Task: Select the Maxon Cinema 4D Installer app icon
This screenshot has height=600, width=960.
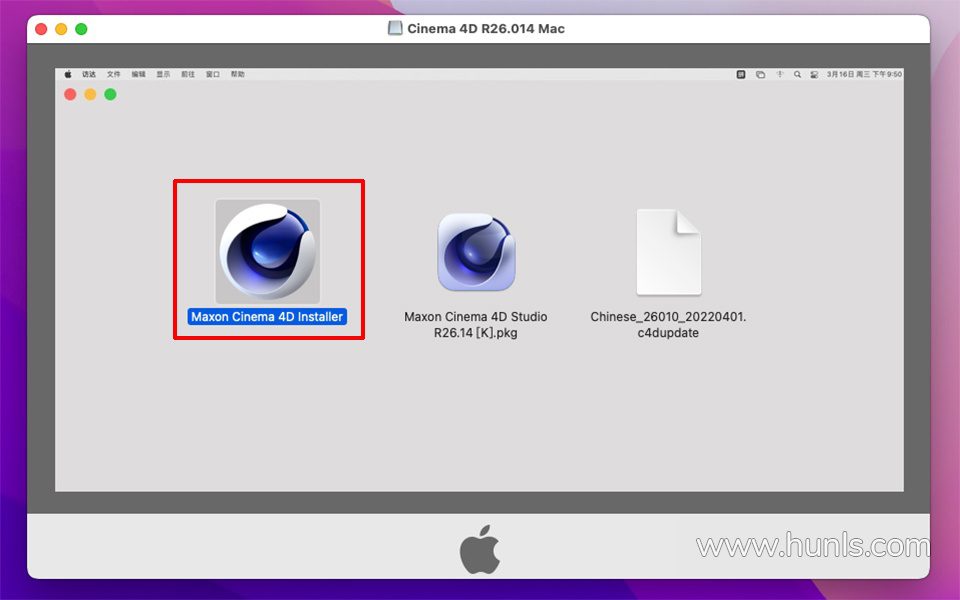Action: click(268, 251)
